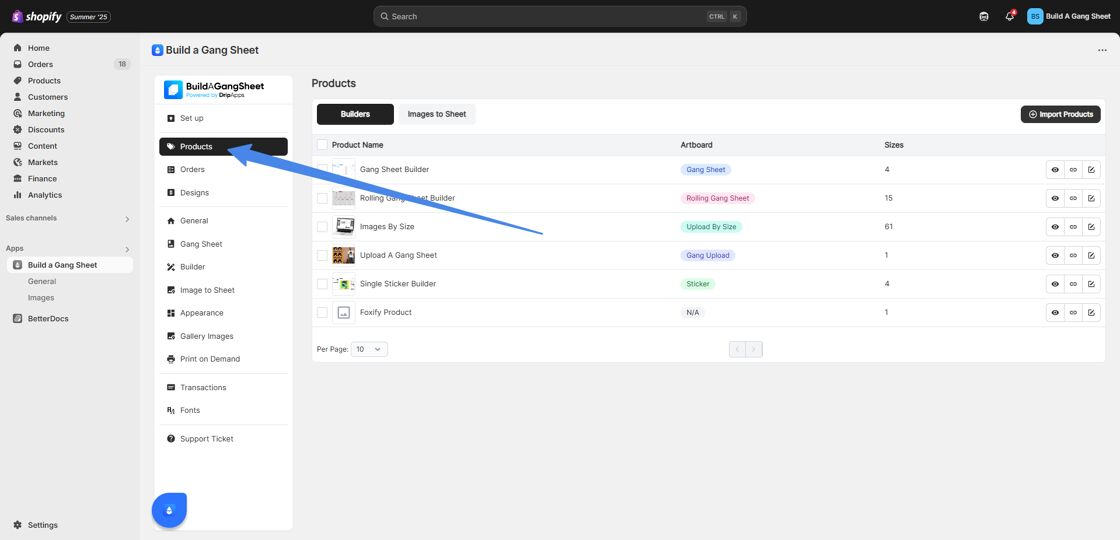The width and height of the screenshot is (1120, 540).
Task: Check the Single Sticker Builder checkbox
Action: point(322,284)
